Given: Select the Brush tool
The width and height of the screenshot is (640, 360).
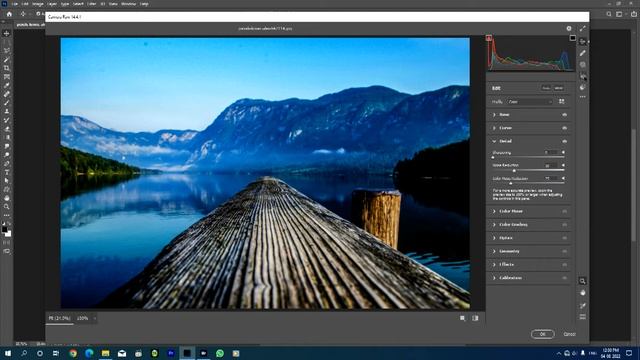Looking at the screenshot, I should 7,102.
